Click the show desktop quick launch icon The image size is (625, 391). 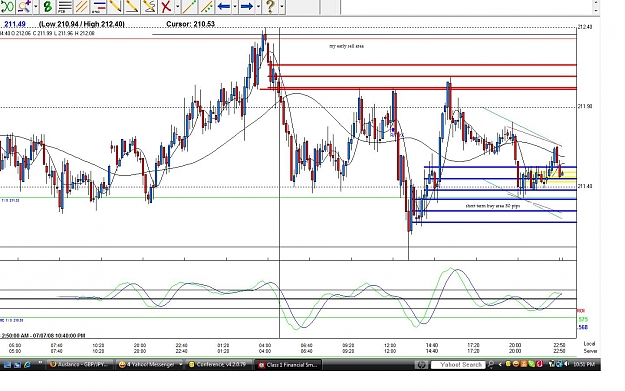coord(7,365)
